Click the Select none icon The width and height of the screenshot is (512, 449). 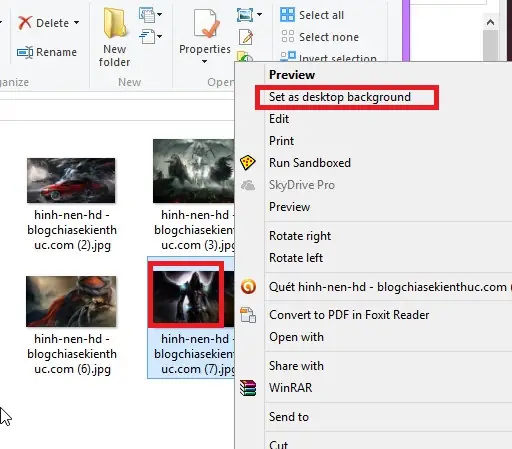pyautogui.click(x=287, y=36)
